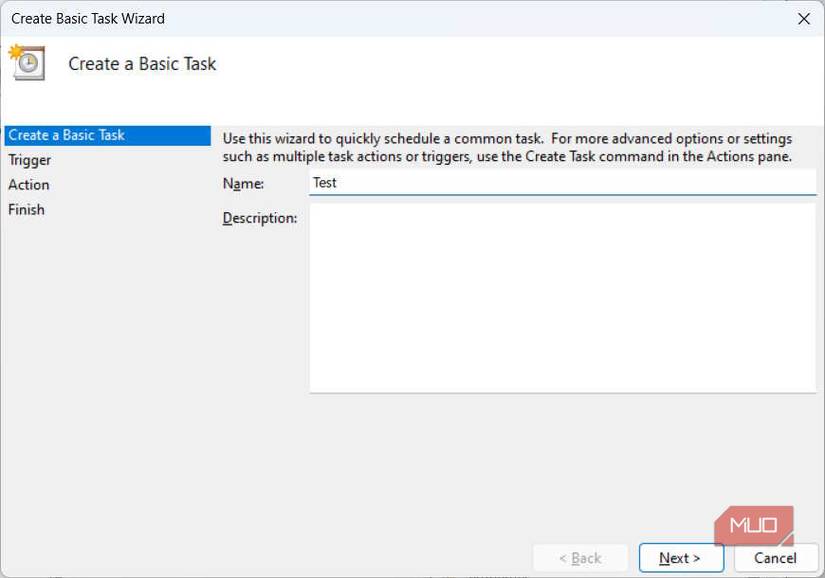
Task: Click the wizard clock icon in the title bar
Action: click(x=28, y=62)
